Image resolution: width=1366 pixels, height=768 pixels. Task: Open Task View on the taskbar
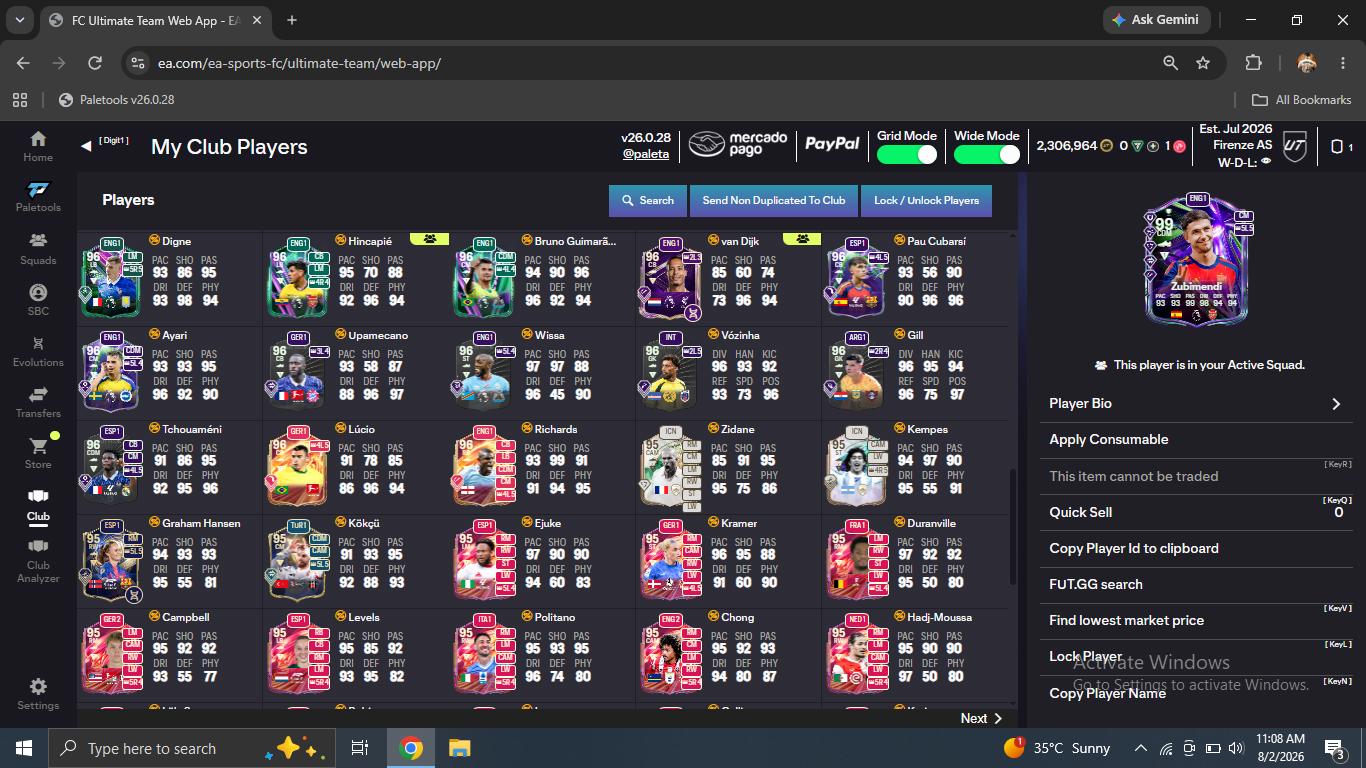click(x=360, y=748)
